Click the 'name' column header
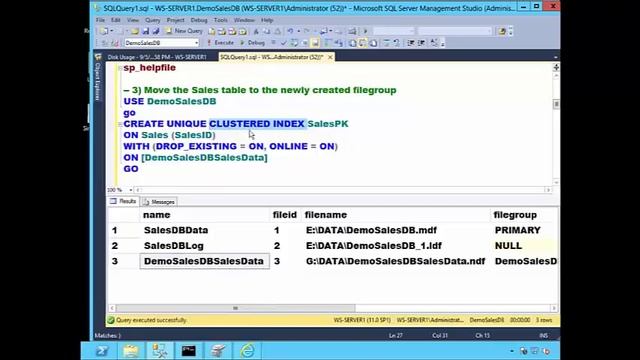Viewport: 640px width, 360px height. click(x=204, y=215)
